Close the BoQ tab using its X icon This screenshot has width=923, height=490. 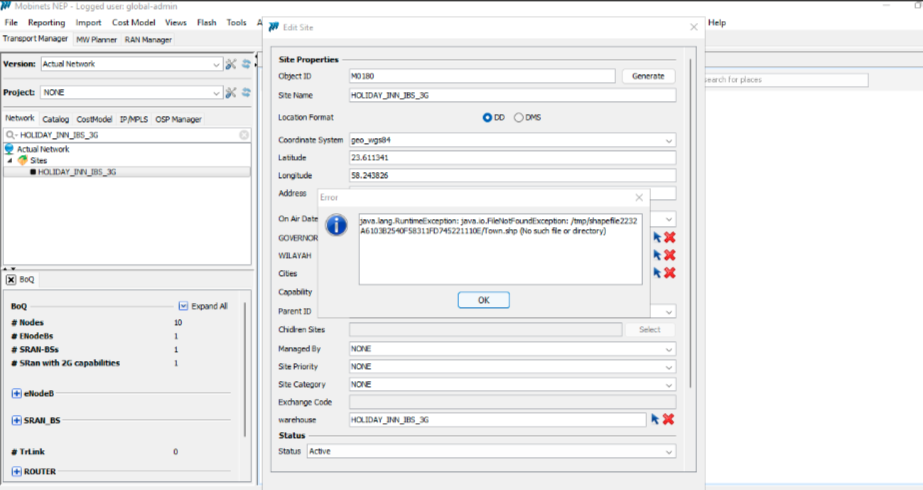coord(11,280)
